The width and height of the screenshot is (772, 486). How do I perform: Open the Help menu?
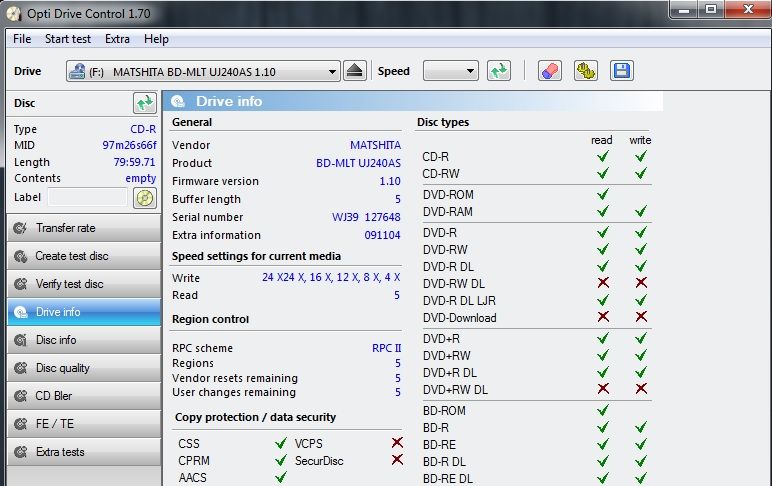(x=156, y=39)
